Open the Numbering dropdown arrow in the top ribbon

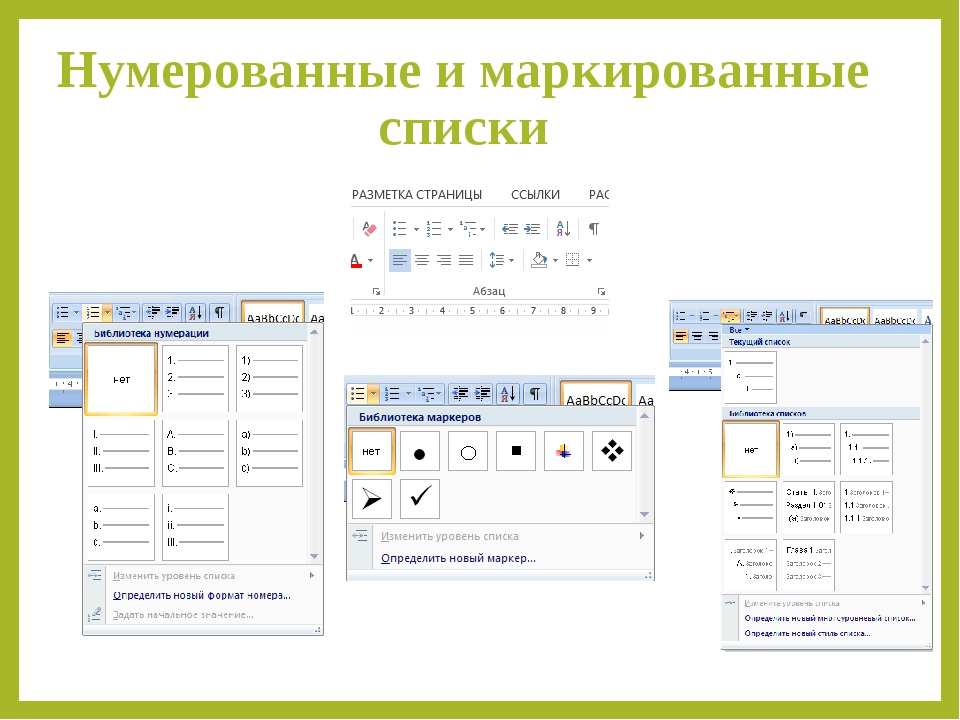tap(450, 230)
